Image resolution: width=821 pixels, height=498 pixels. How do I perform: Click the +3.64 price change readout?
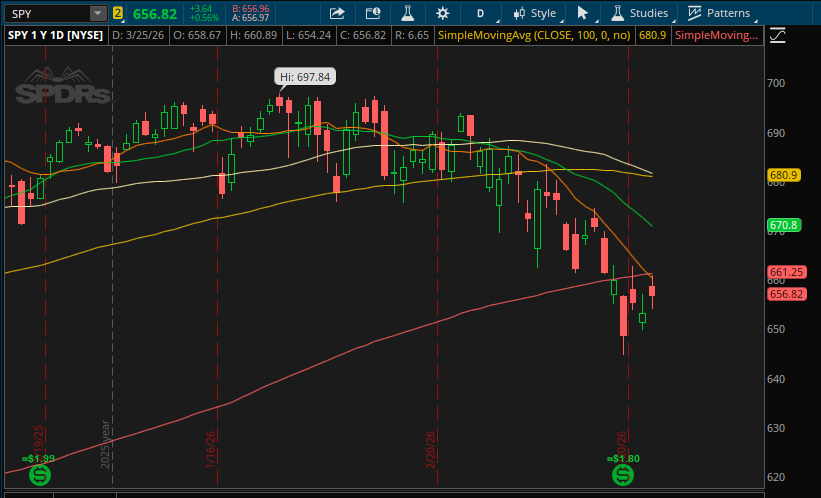click(201, 9)
